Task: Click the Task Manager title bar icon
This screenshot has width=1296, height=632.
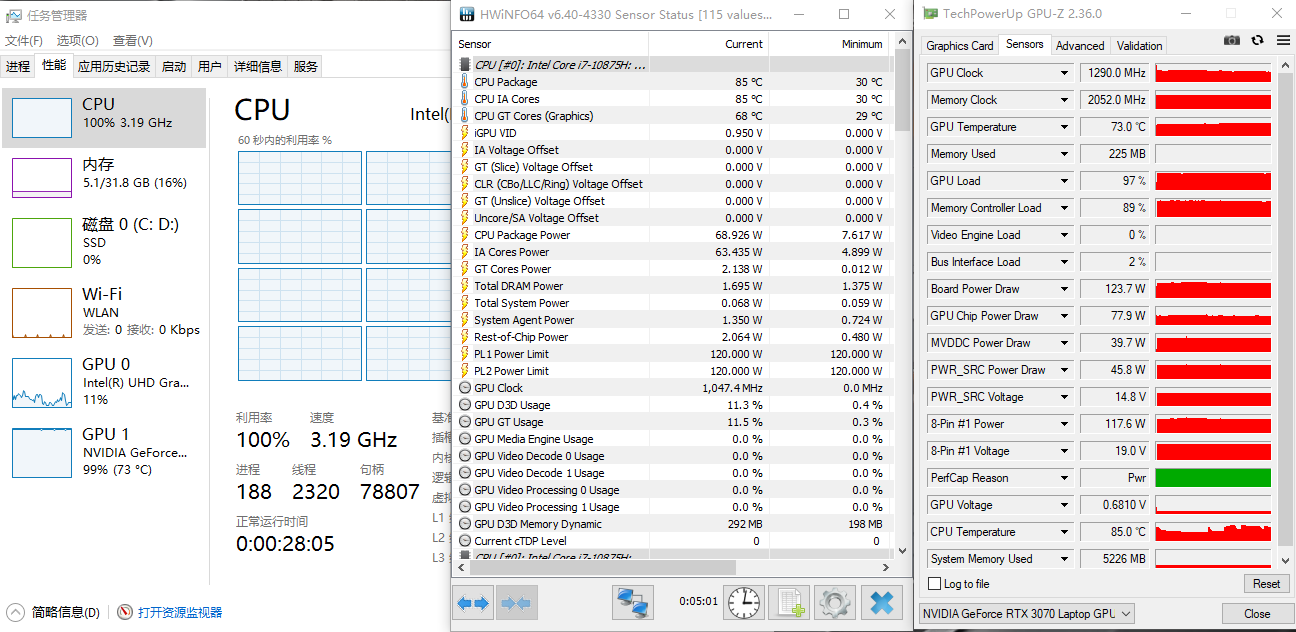Action: pos(12,15)
